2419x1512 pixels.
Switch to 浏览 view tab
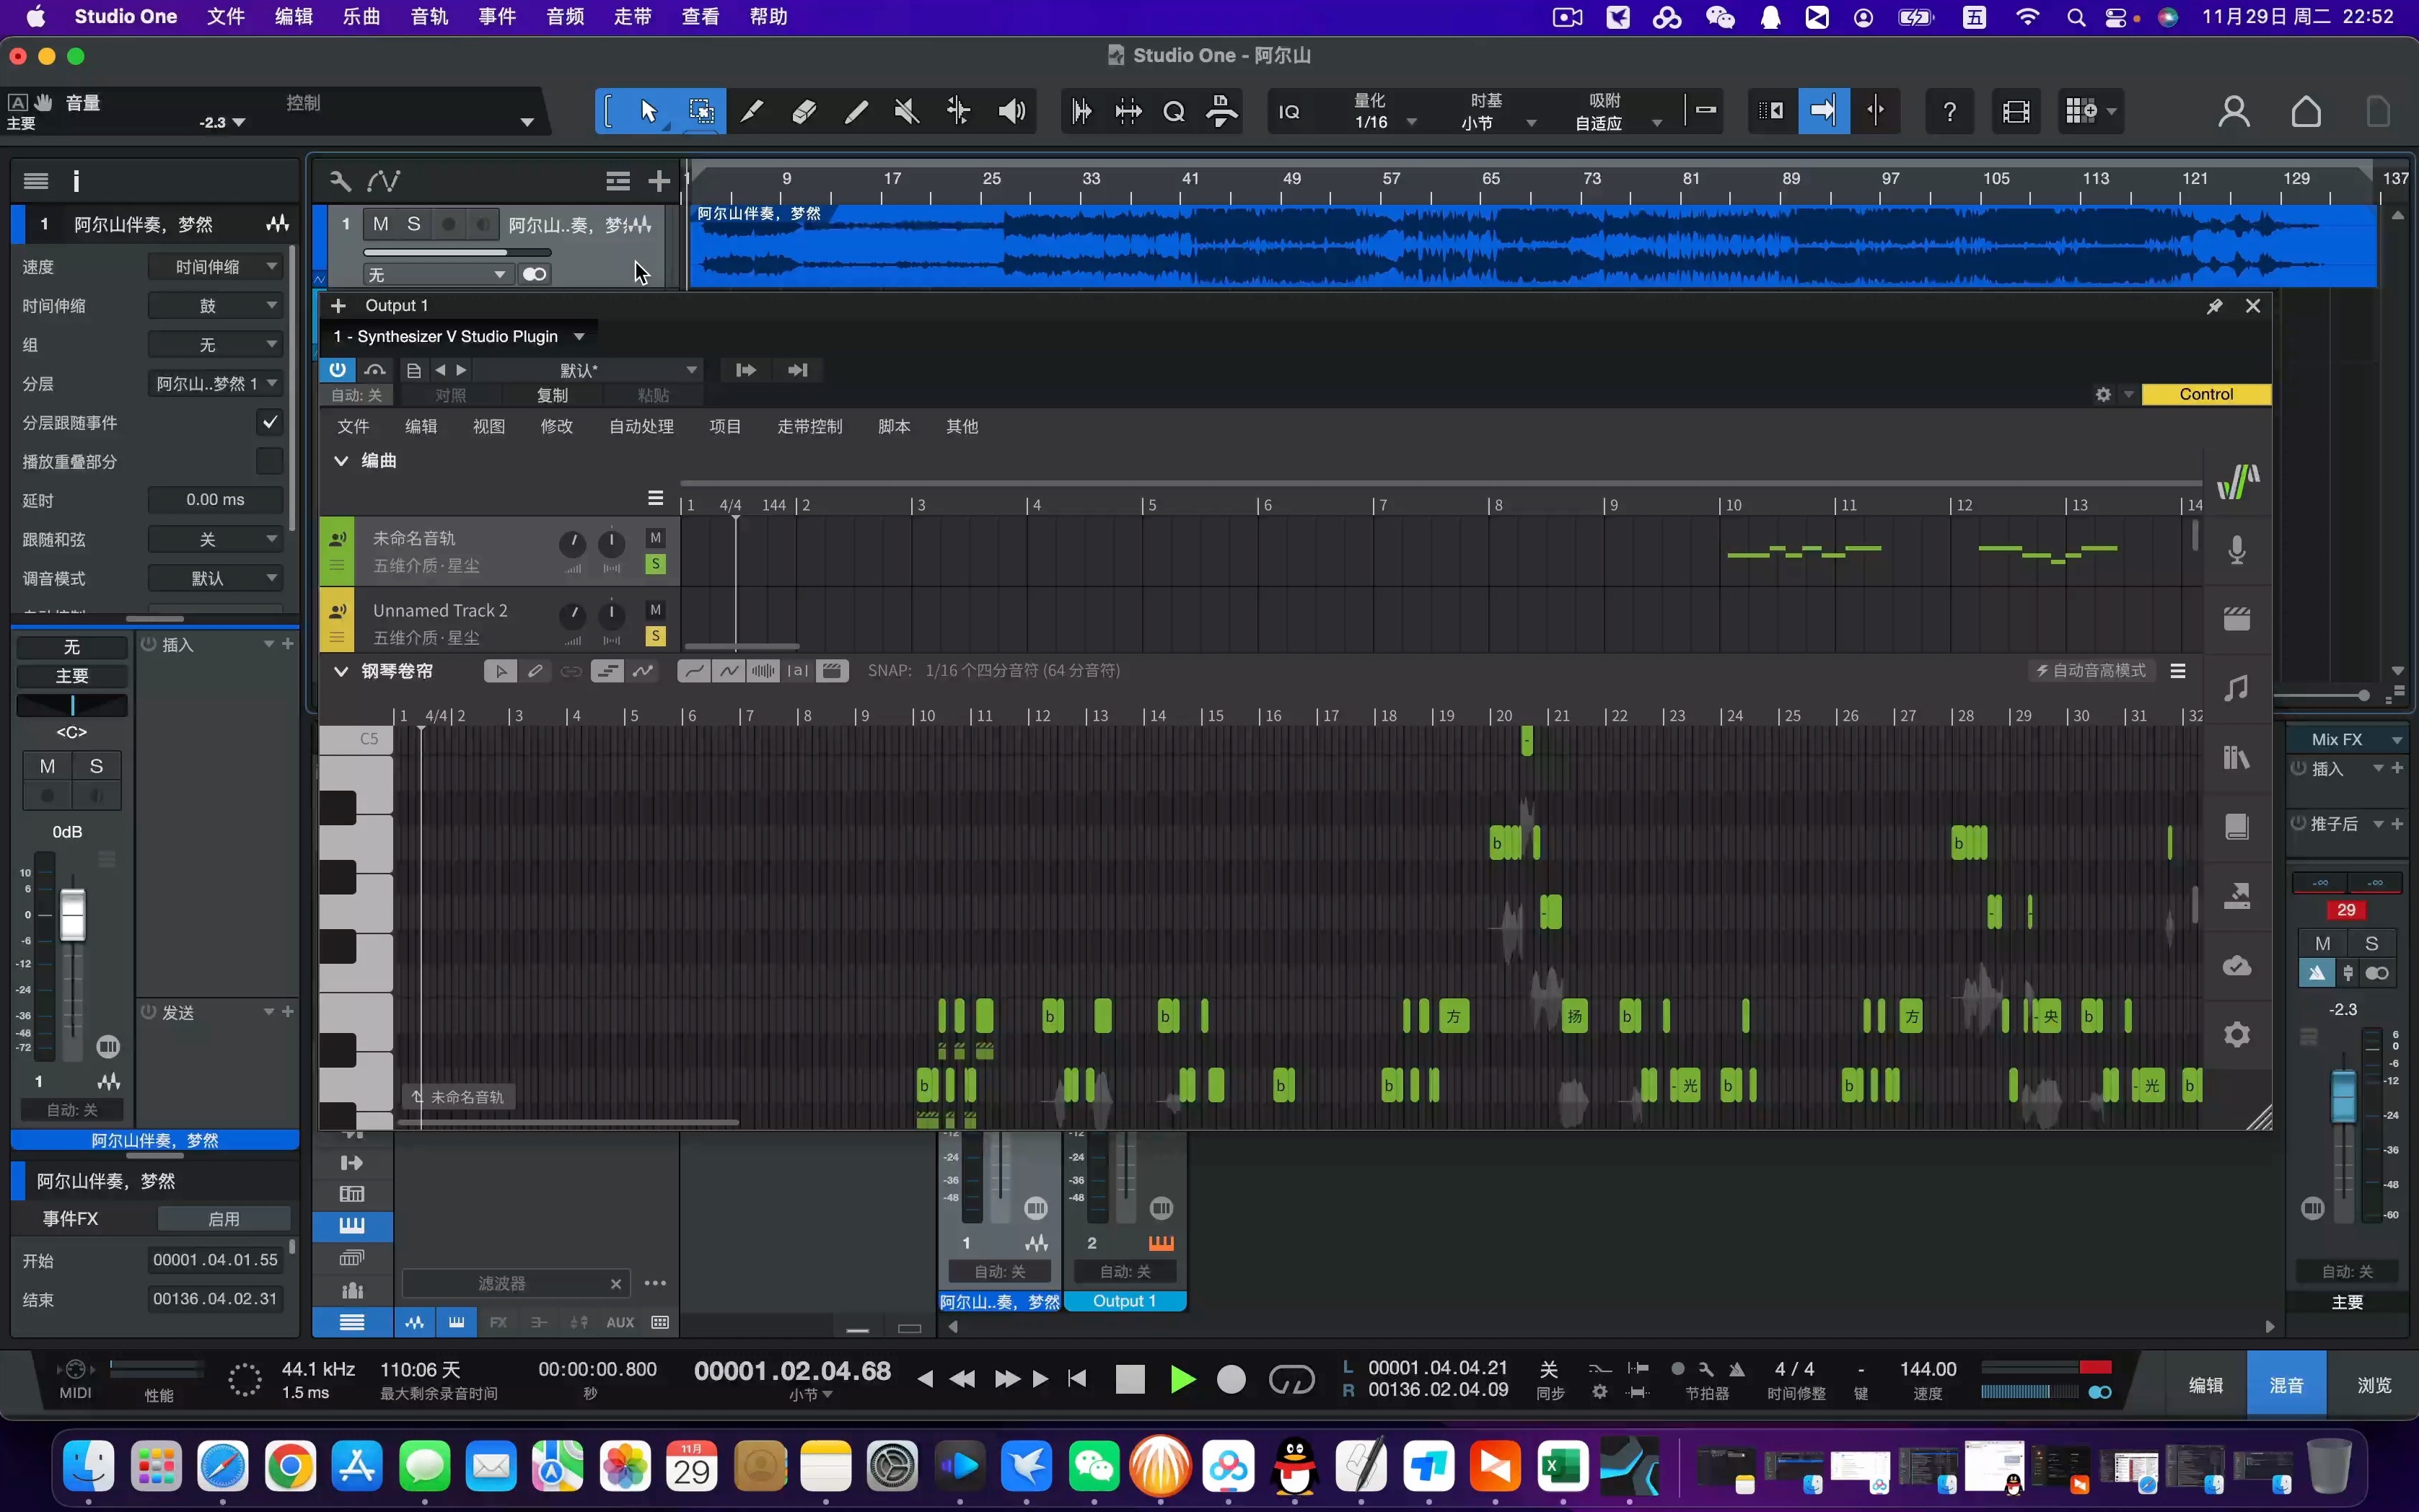(x=2374, y=1385)
